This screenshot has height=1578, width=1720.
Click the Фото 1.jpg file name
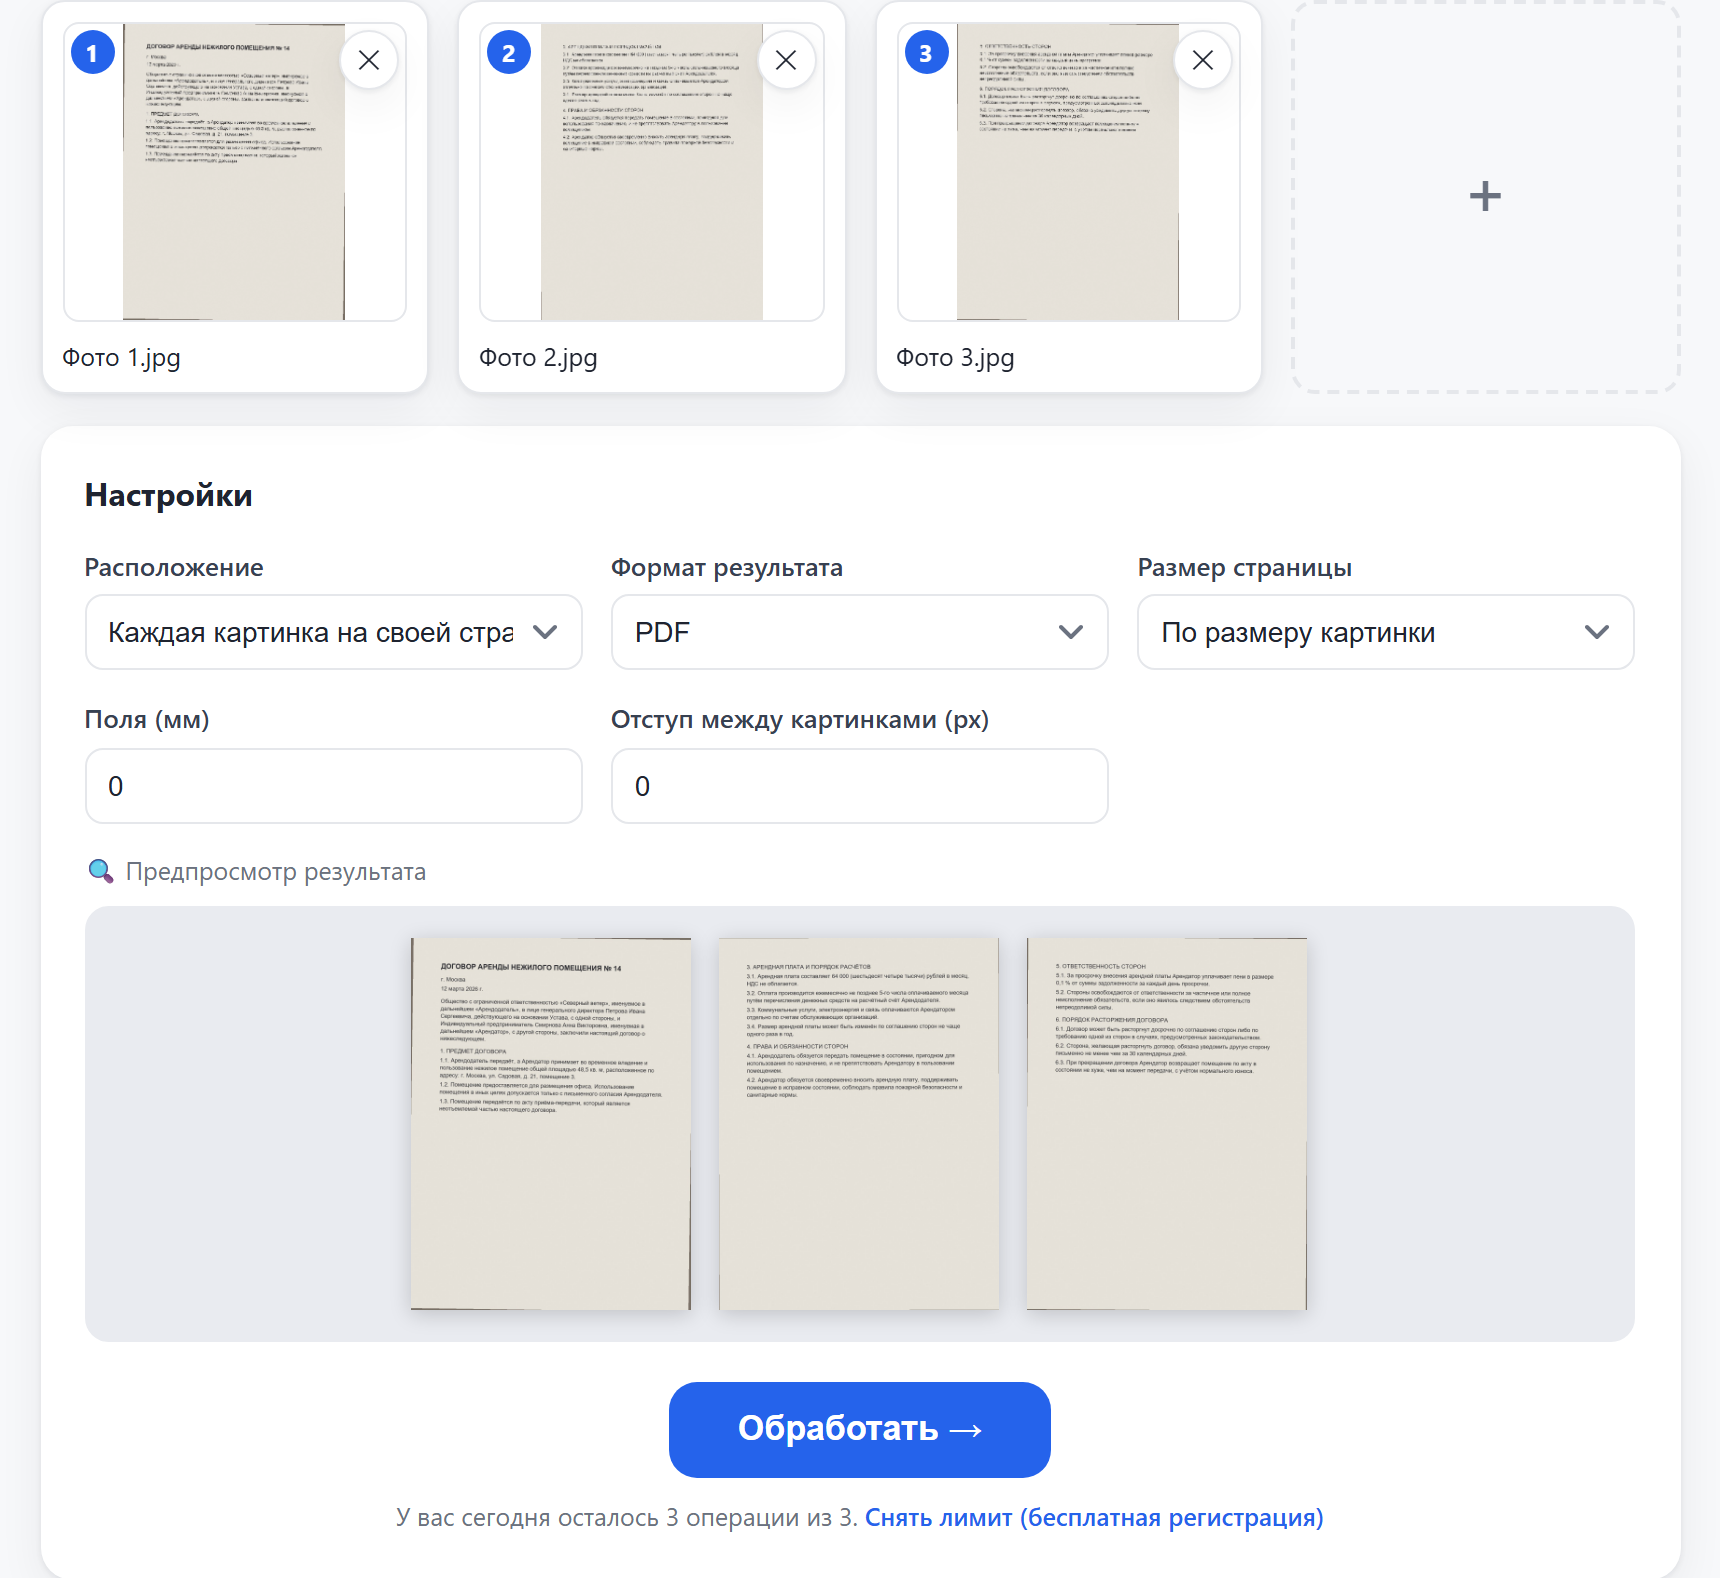(121, 358)
